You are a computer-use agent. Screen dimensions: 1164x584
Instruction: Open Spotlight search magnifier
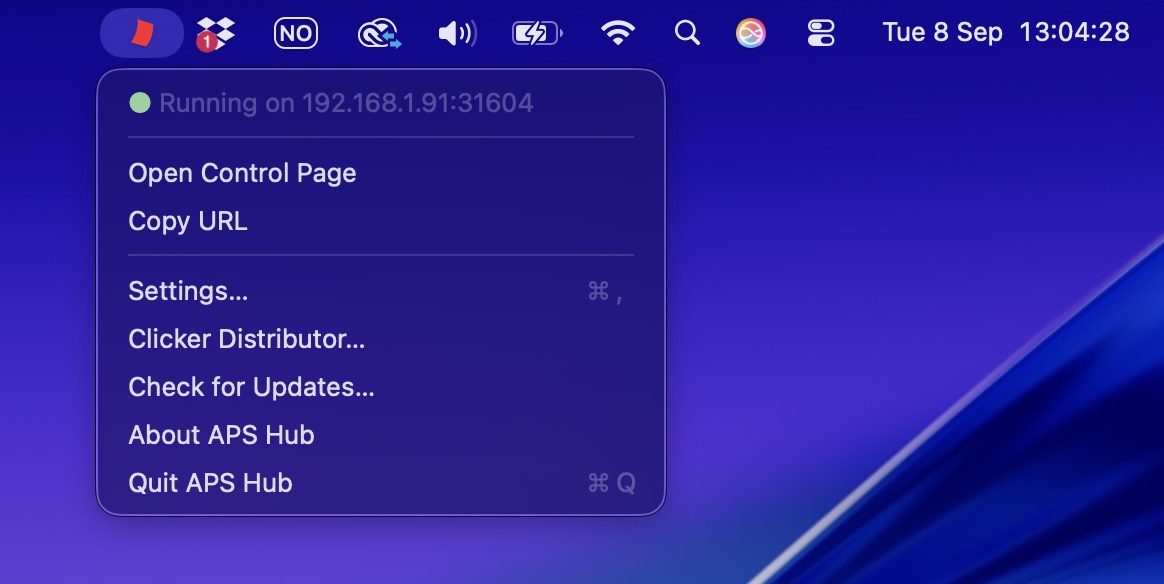[687, 33]
